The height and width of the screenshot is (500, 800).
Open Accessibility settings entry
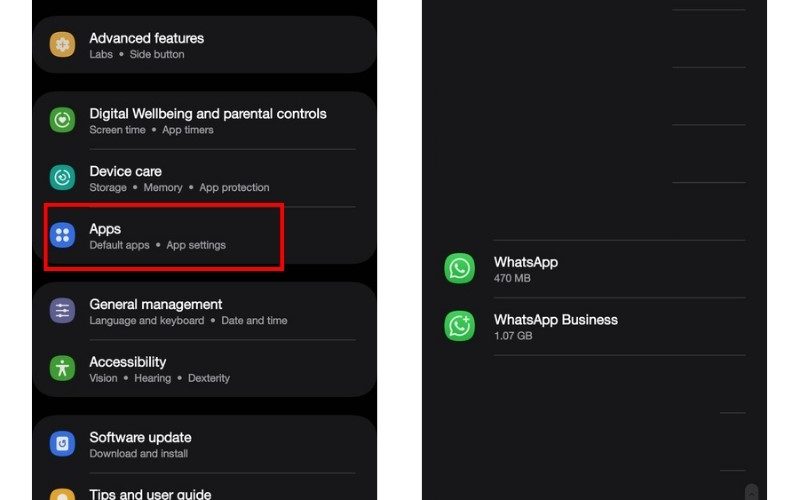(204, 369)
